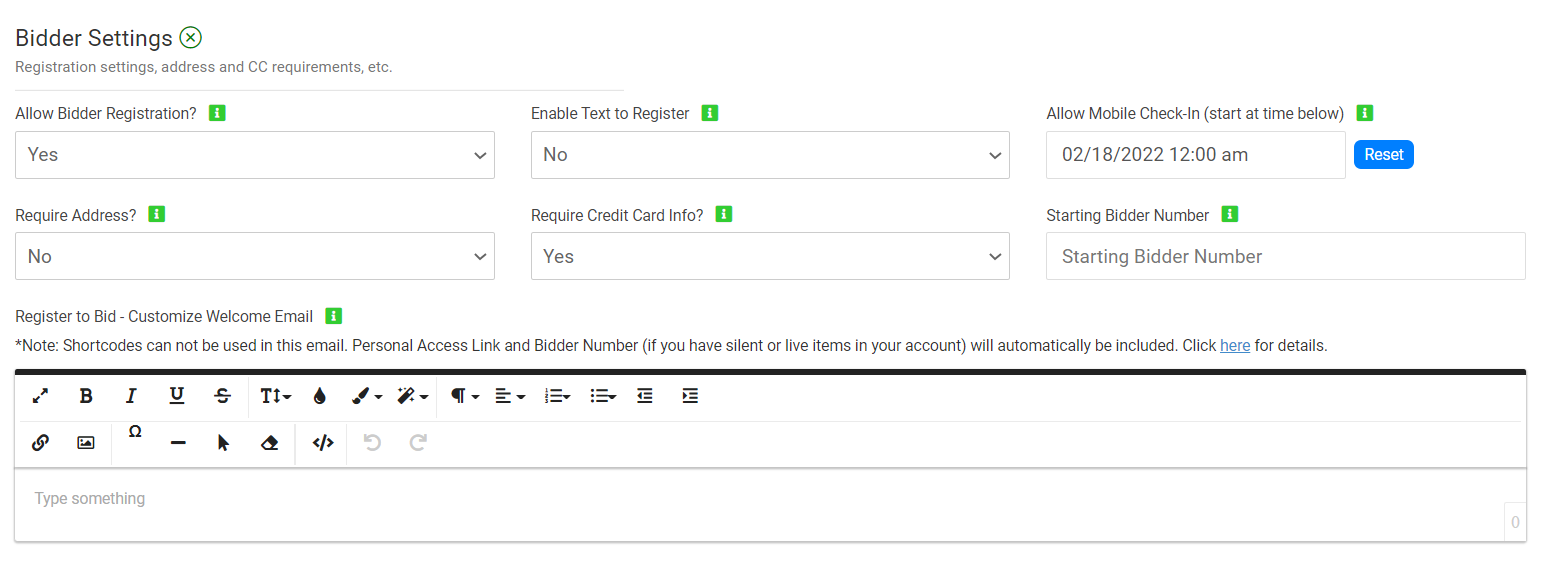Open the font size menu
Image resolution: width=1552 pixels, height=564 pixels.
click(x=275, y=396)
